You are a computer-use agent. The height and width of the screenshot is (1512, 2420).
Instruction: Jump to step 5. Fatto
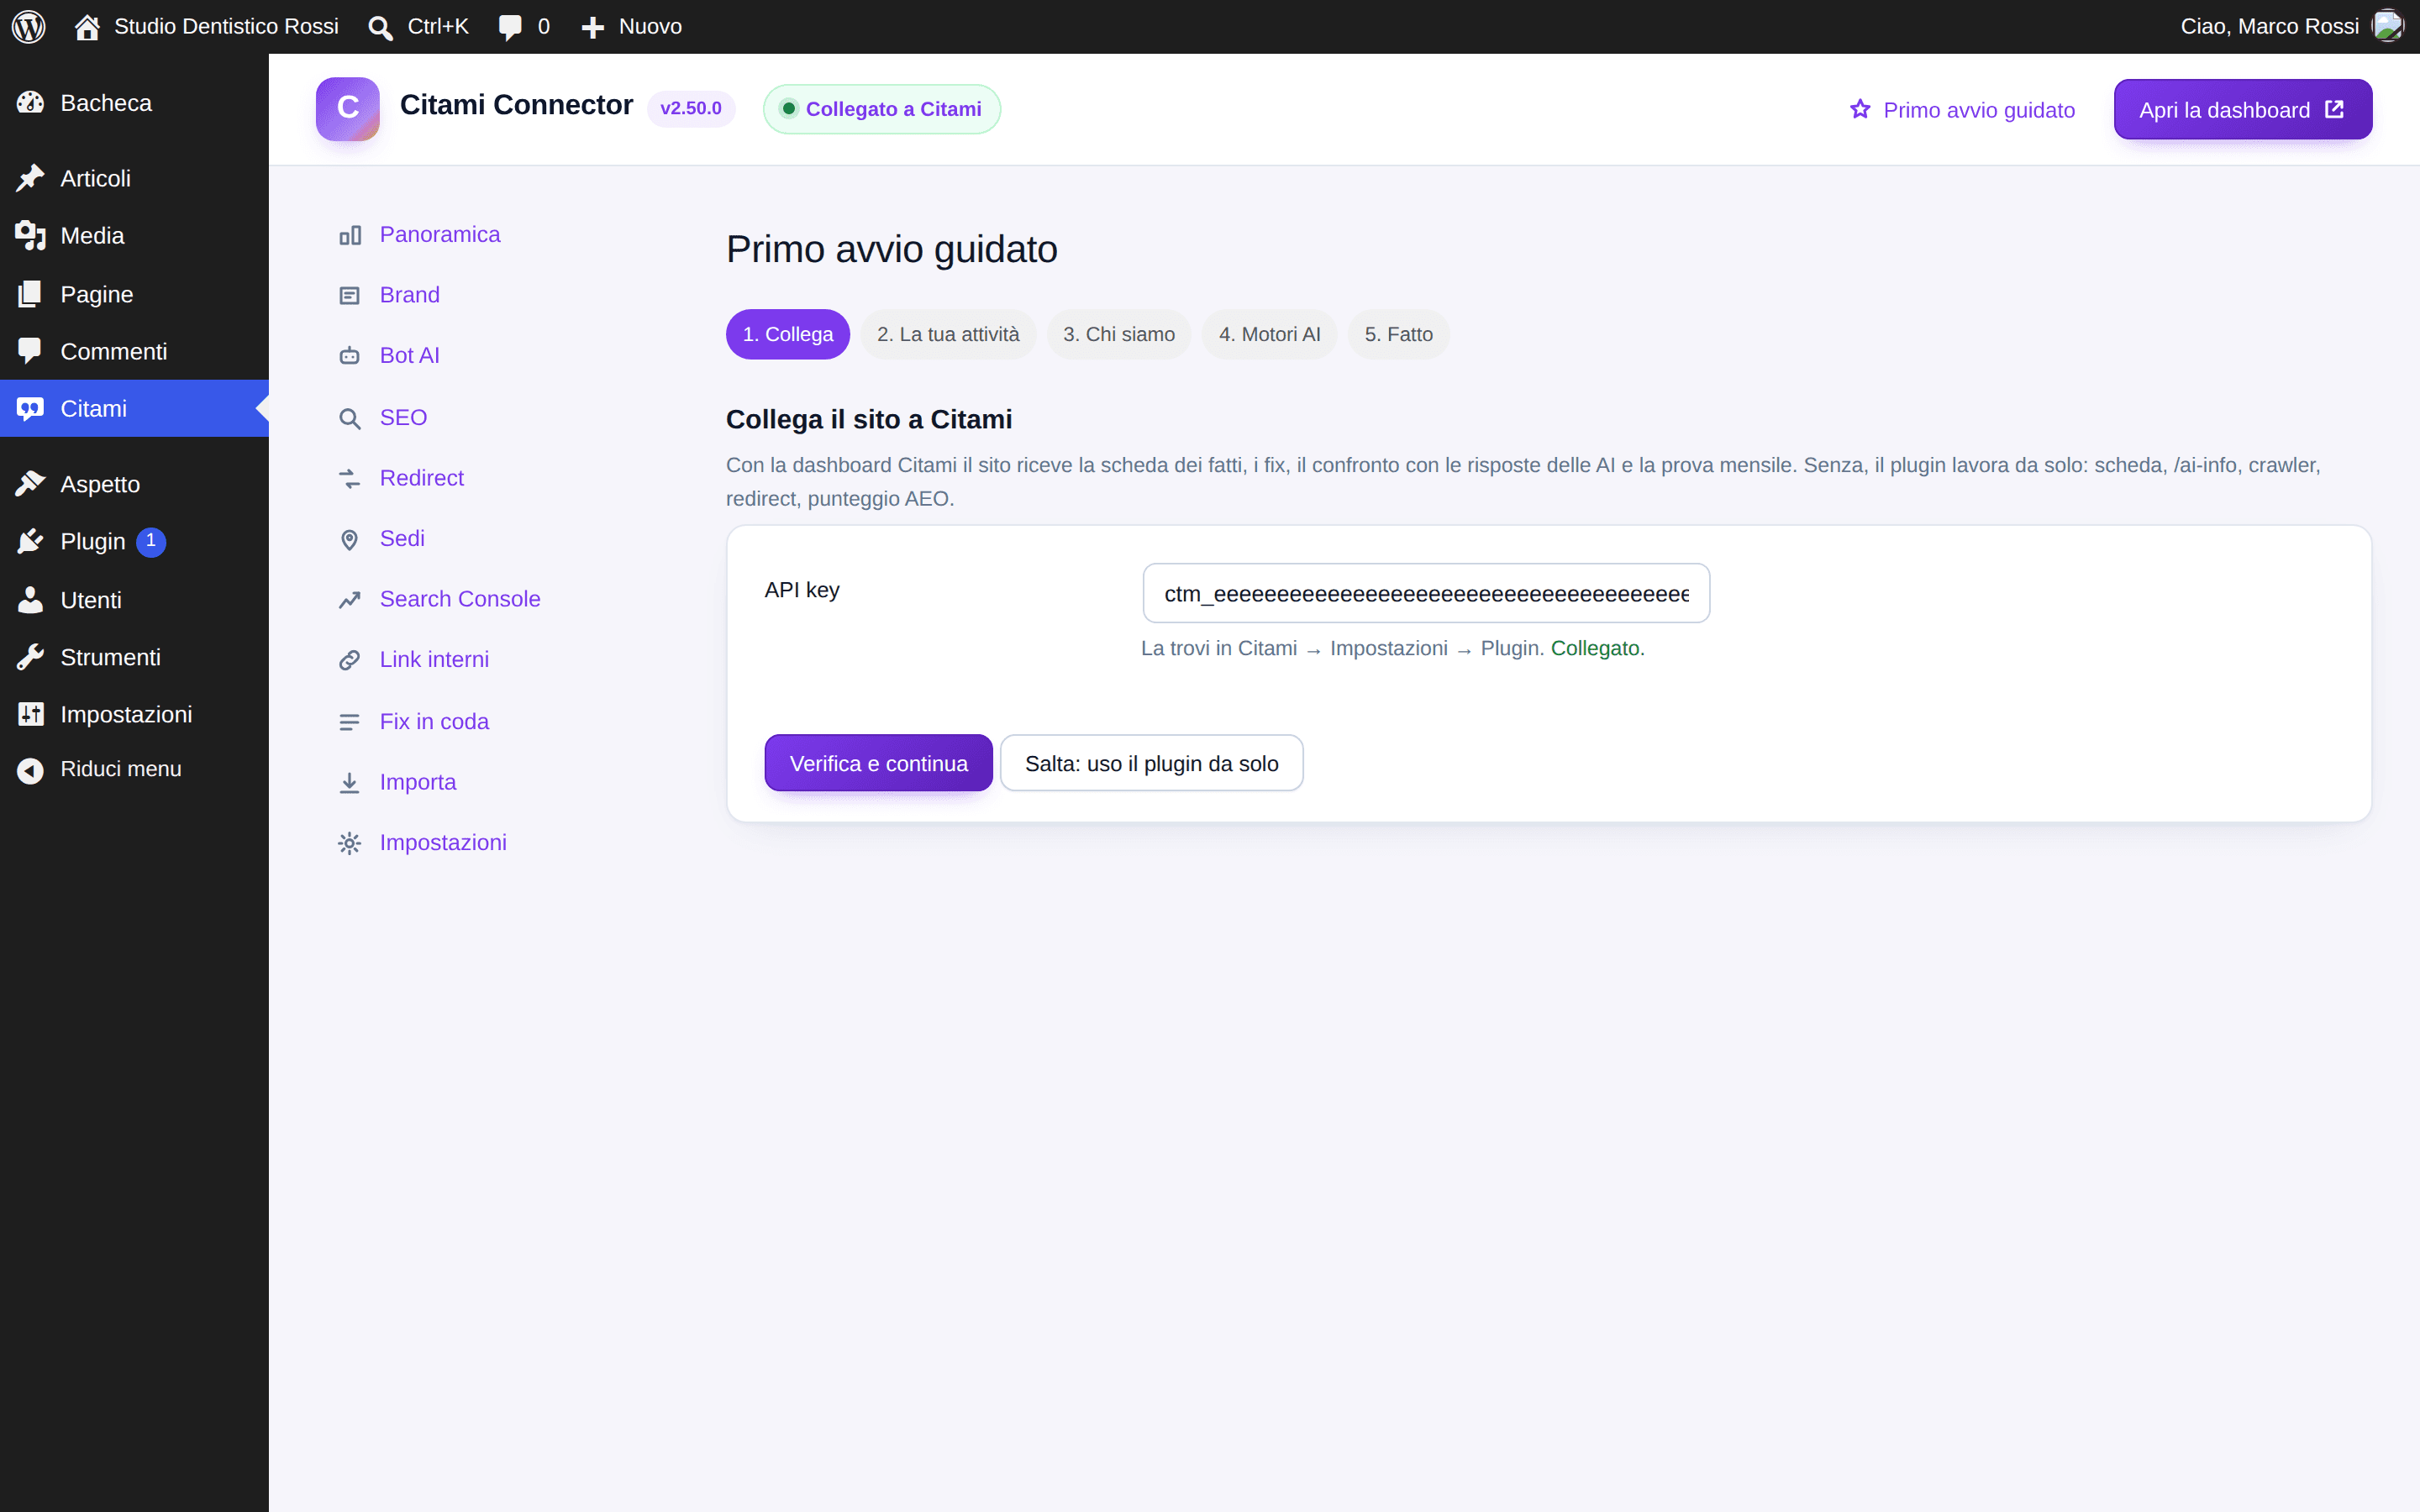(x=1398, y=334)
